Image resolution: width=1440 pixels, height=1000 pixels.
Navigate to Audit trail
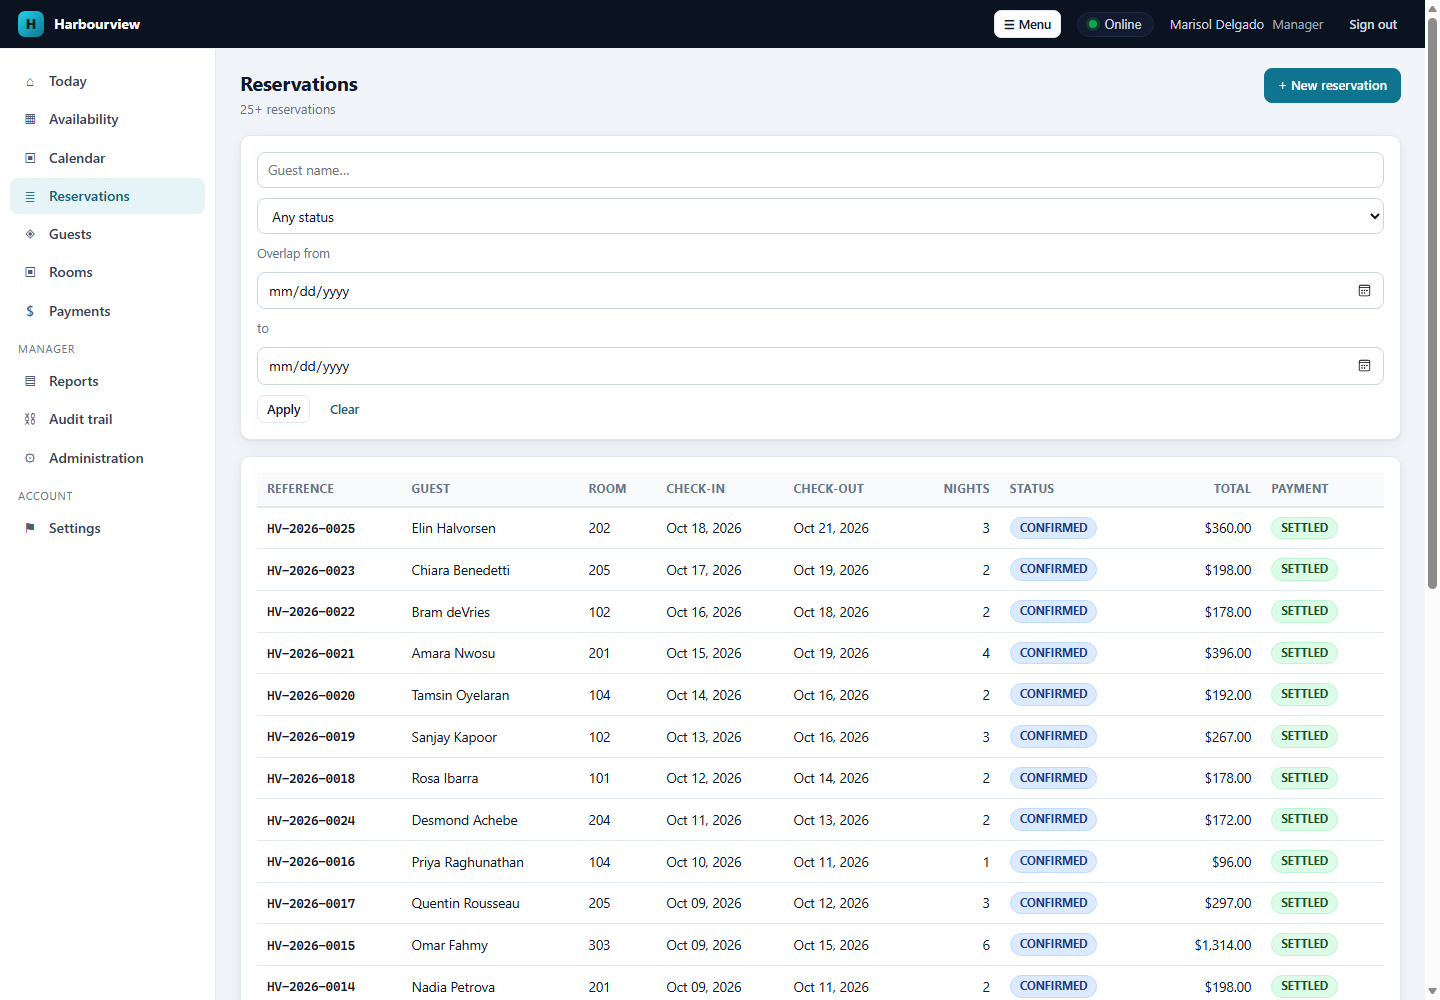click(107, 420)
